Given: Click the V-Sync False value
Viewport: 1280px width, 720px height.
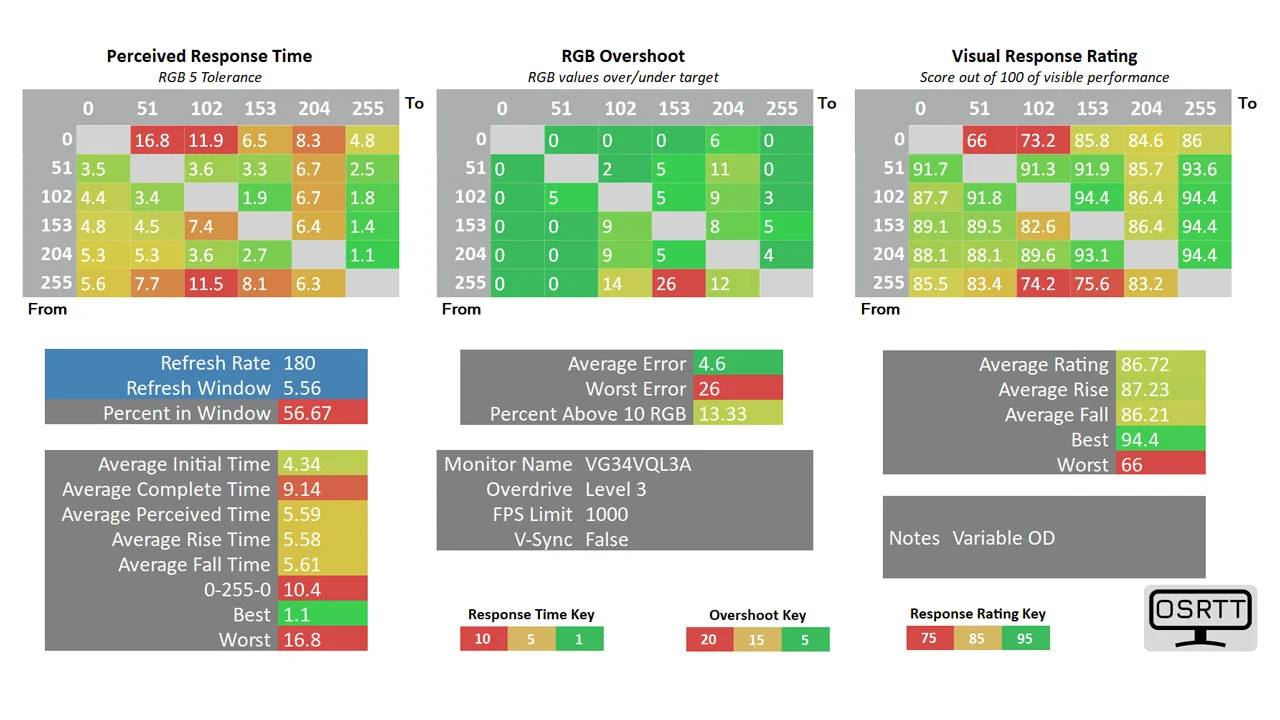Looking at the screenshot, I should coord(607,540).
